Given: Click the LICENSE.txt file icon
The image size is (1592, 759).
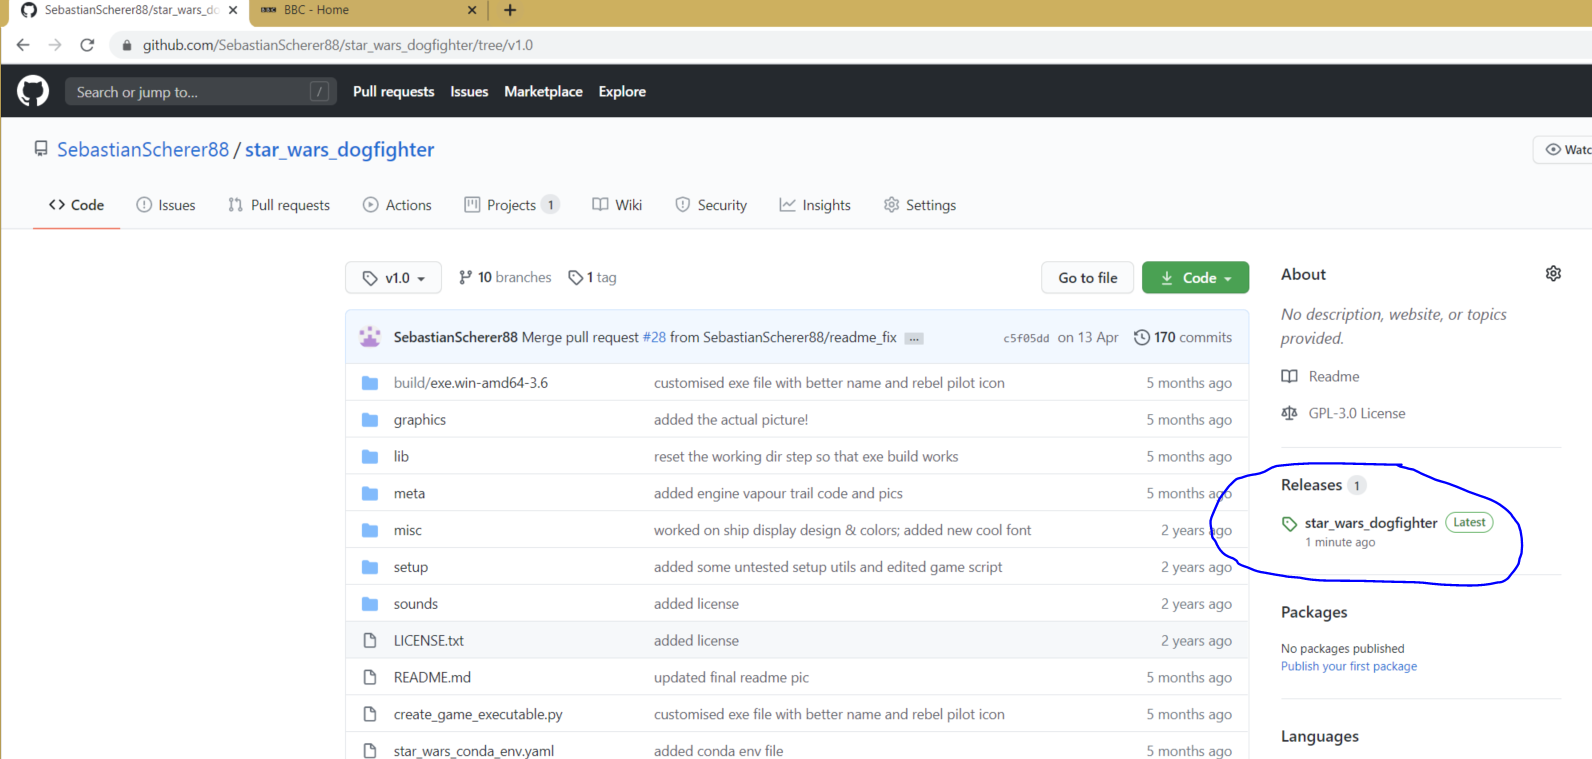Looking at the screenshot, I should coord(370,641).
